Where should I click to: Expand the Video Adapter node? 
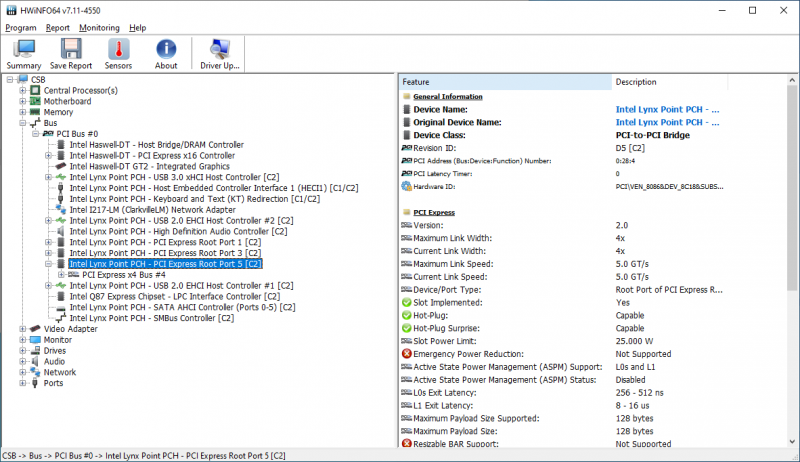(x=22, y=329)
